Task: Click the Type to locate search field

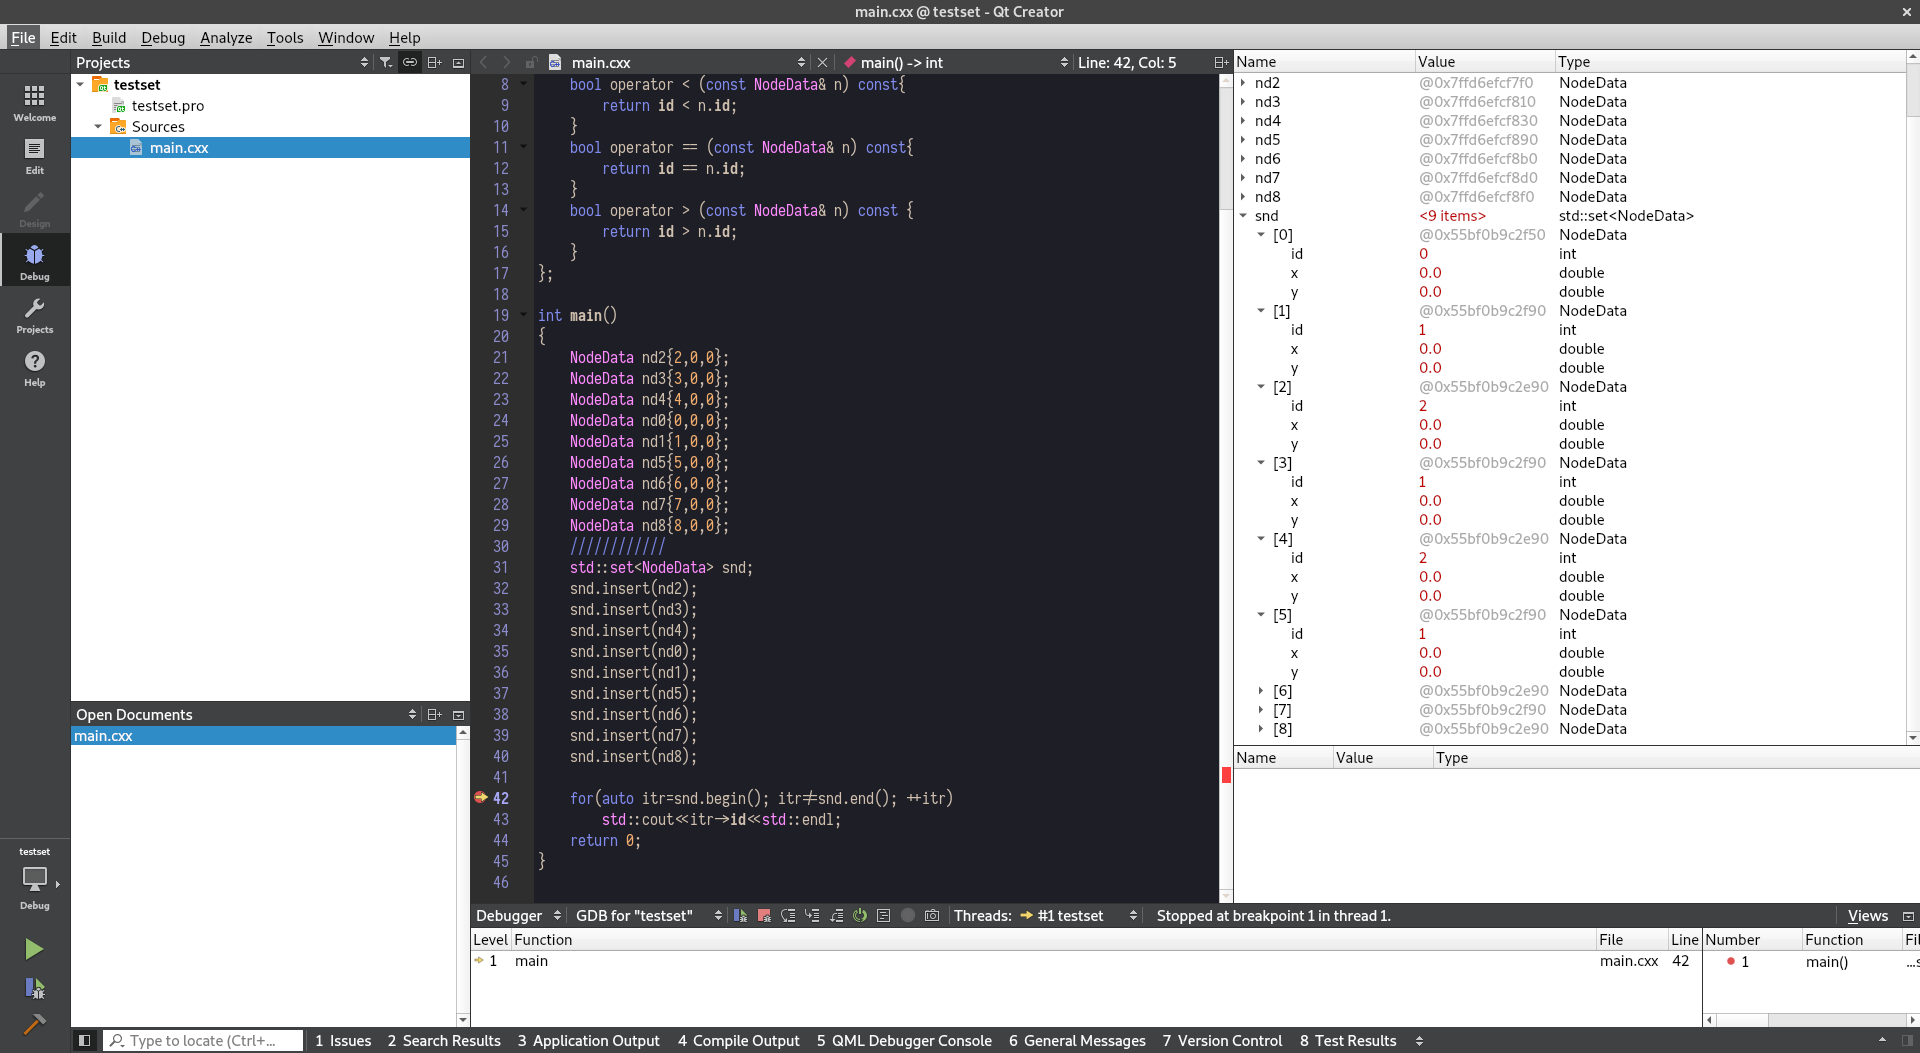Action: (x=205, y=1040)
